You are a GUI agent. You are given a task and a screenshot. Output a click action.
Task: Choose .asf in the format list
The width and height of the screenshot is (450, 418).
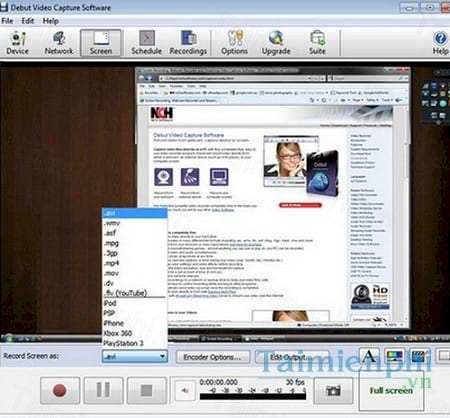(134, 233)
